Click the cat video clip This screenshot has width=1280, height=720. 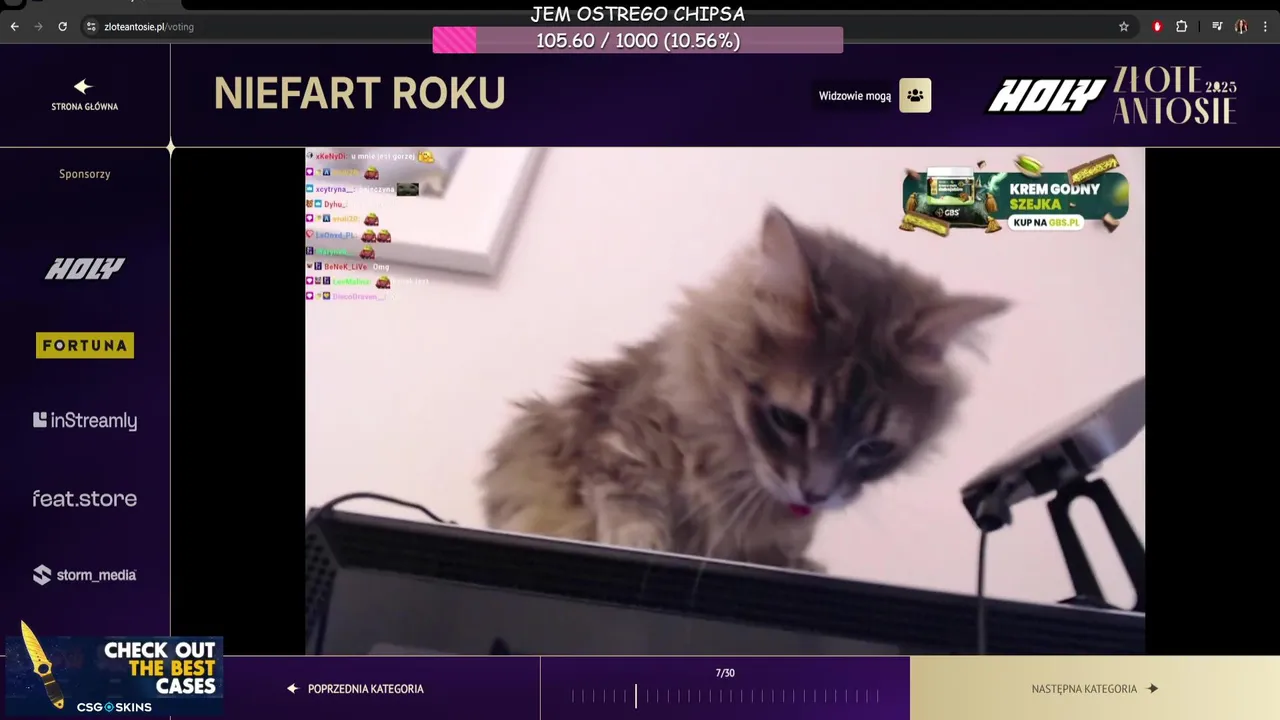pos(725,401)
